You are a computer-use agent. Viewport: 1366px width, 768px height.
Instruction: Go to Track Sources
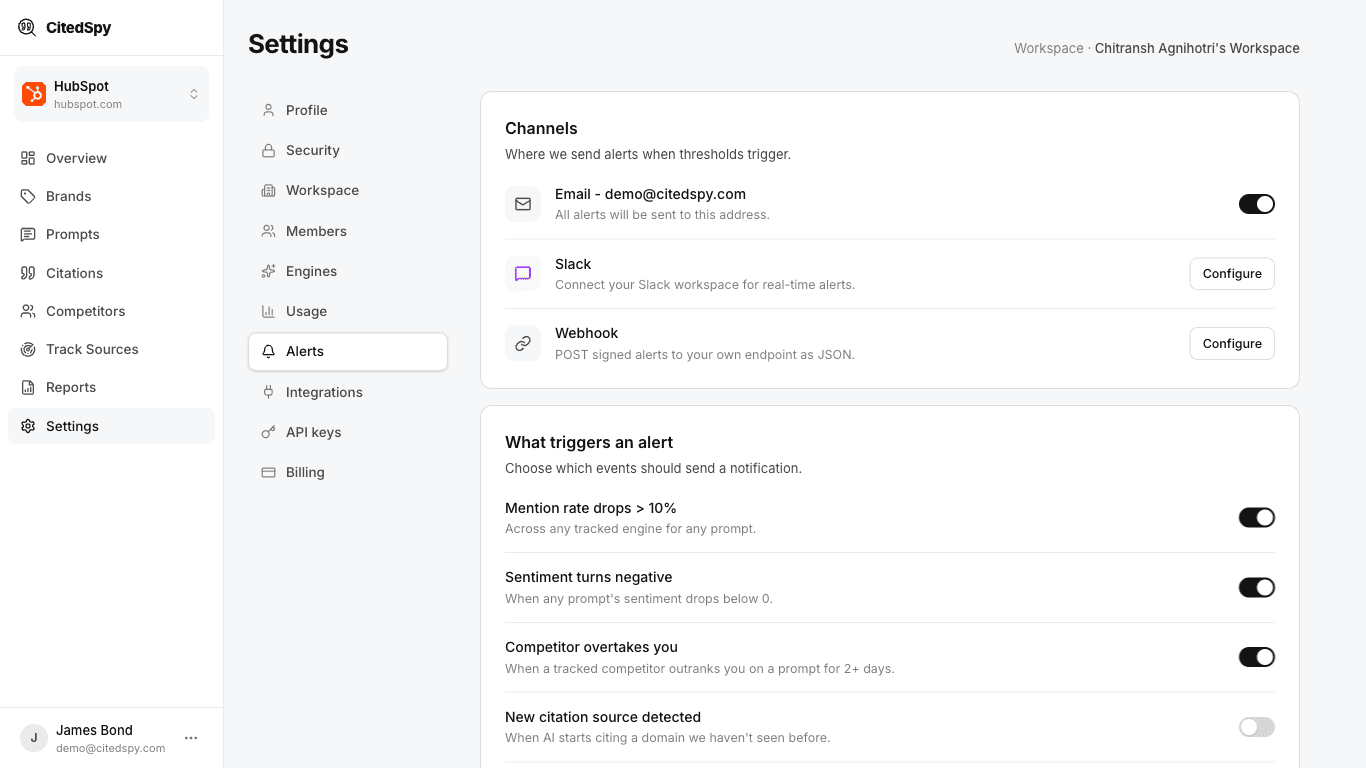(x=111, y=349)
